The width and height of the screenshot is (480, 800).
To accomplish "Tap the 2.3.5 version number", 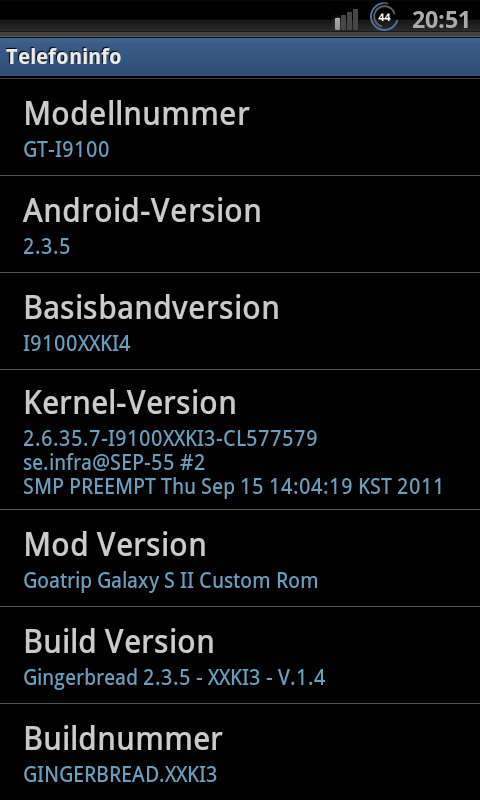I will click(x=46, y=246).
